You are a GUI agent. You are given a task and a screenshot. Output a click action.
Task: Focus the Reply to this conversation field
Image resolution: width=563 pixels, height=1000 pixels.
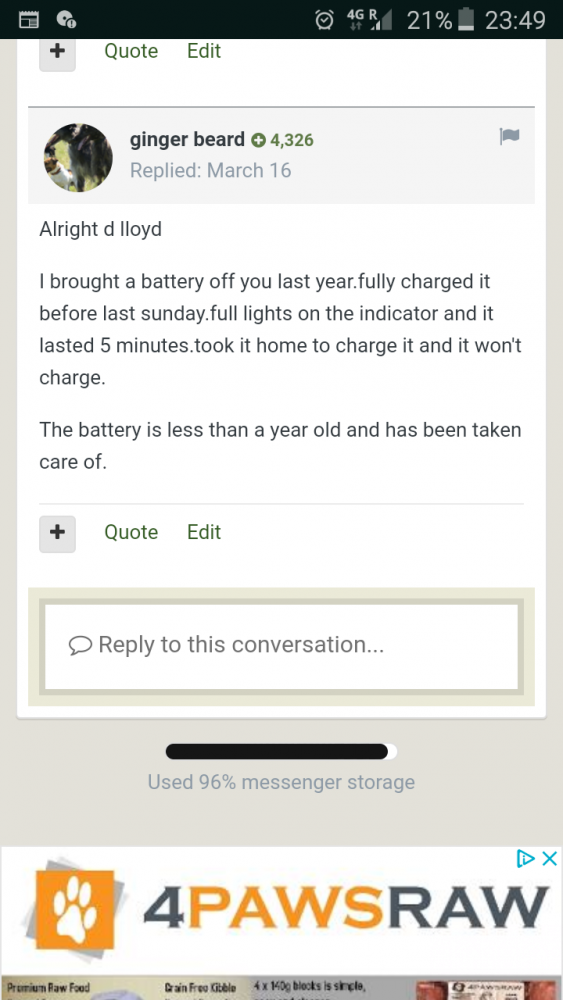click(281, 646)
